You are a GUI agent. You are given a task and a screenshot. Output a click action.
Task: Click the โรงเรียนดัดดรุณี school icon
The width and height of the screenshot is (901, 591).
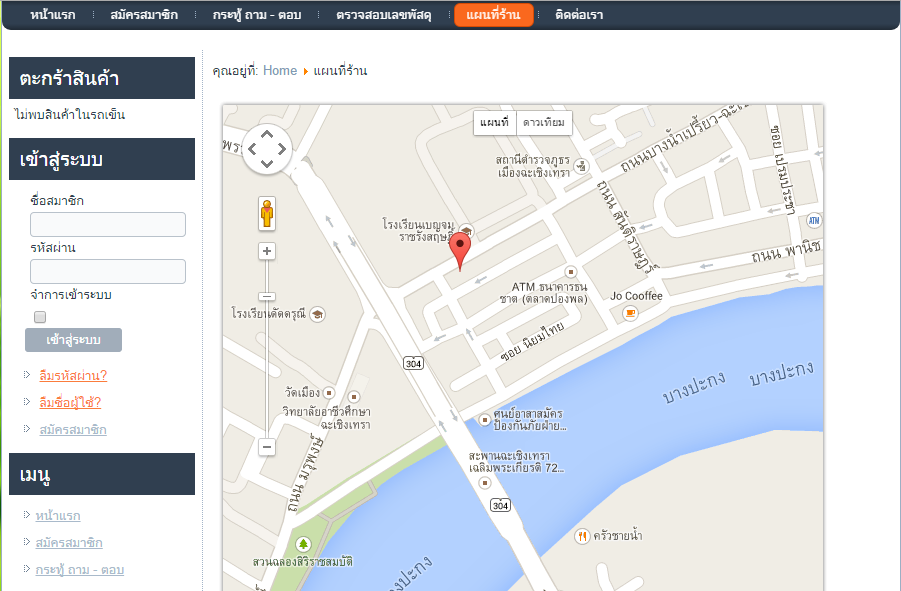[317, 314]
